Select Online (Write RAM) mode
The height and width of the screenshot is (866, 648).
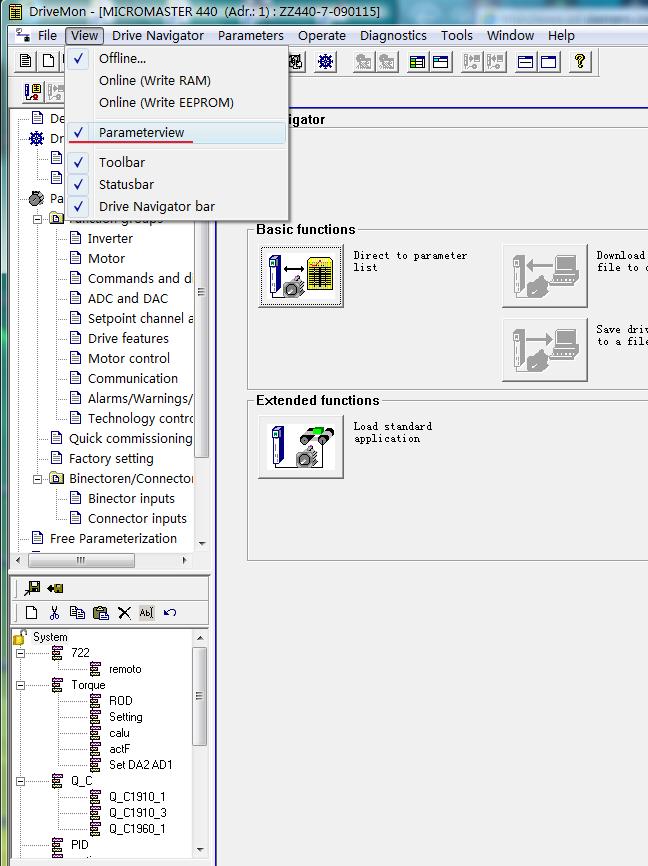coord(177,81)
